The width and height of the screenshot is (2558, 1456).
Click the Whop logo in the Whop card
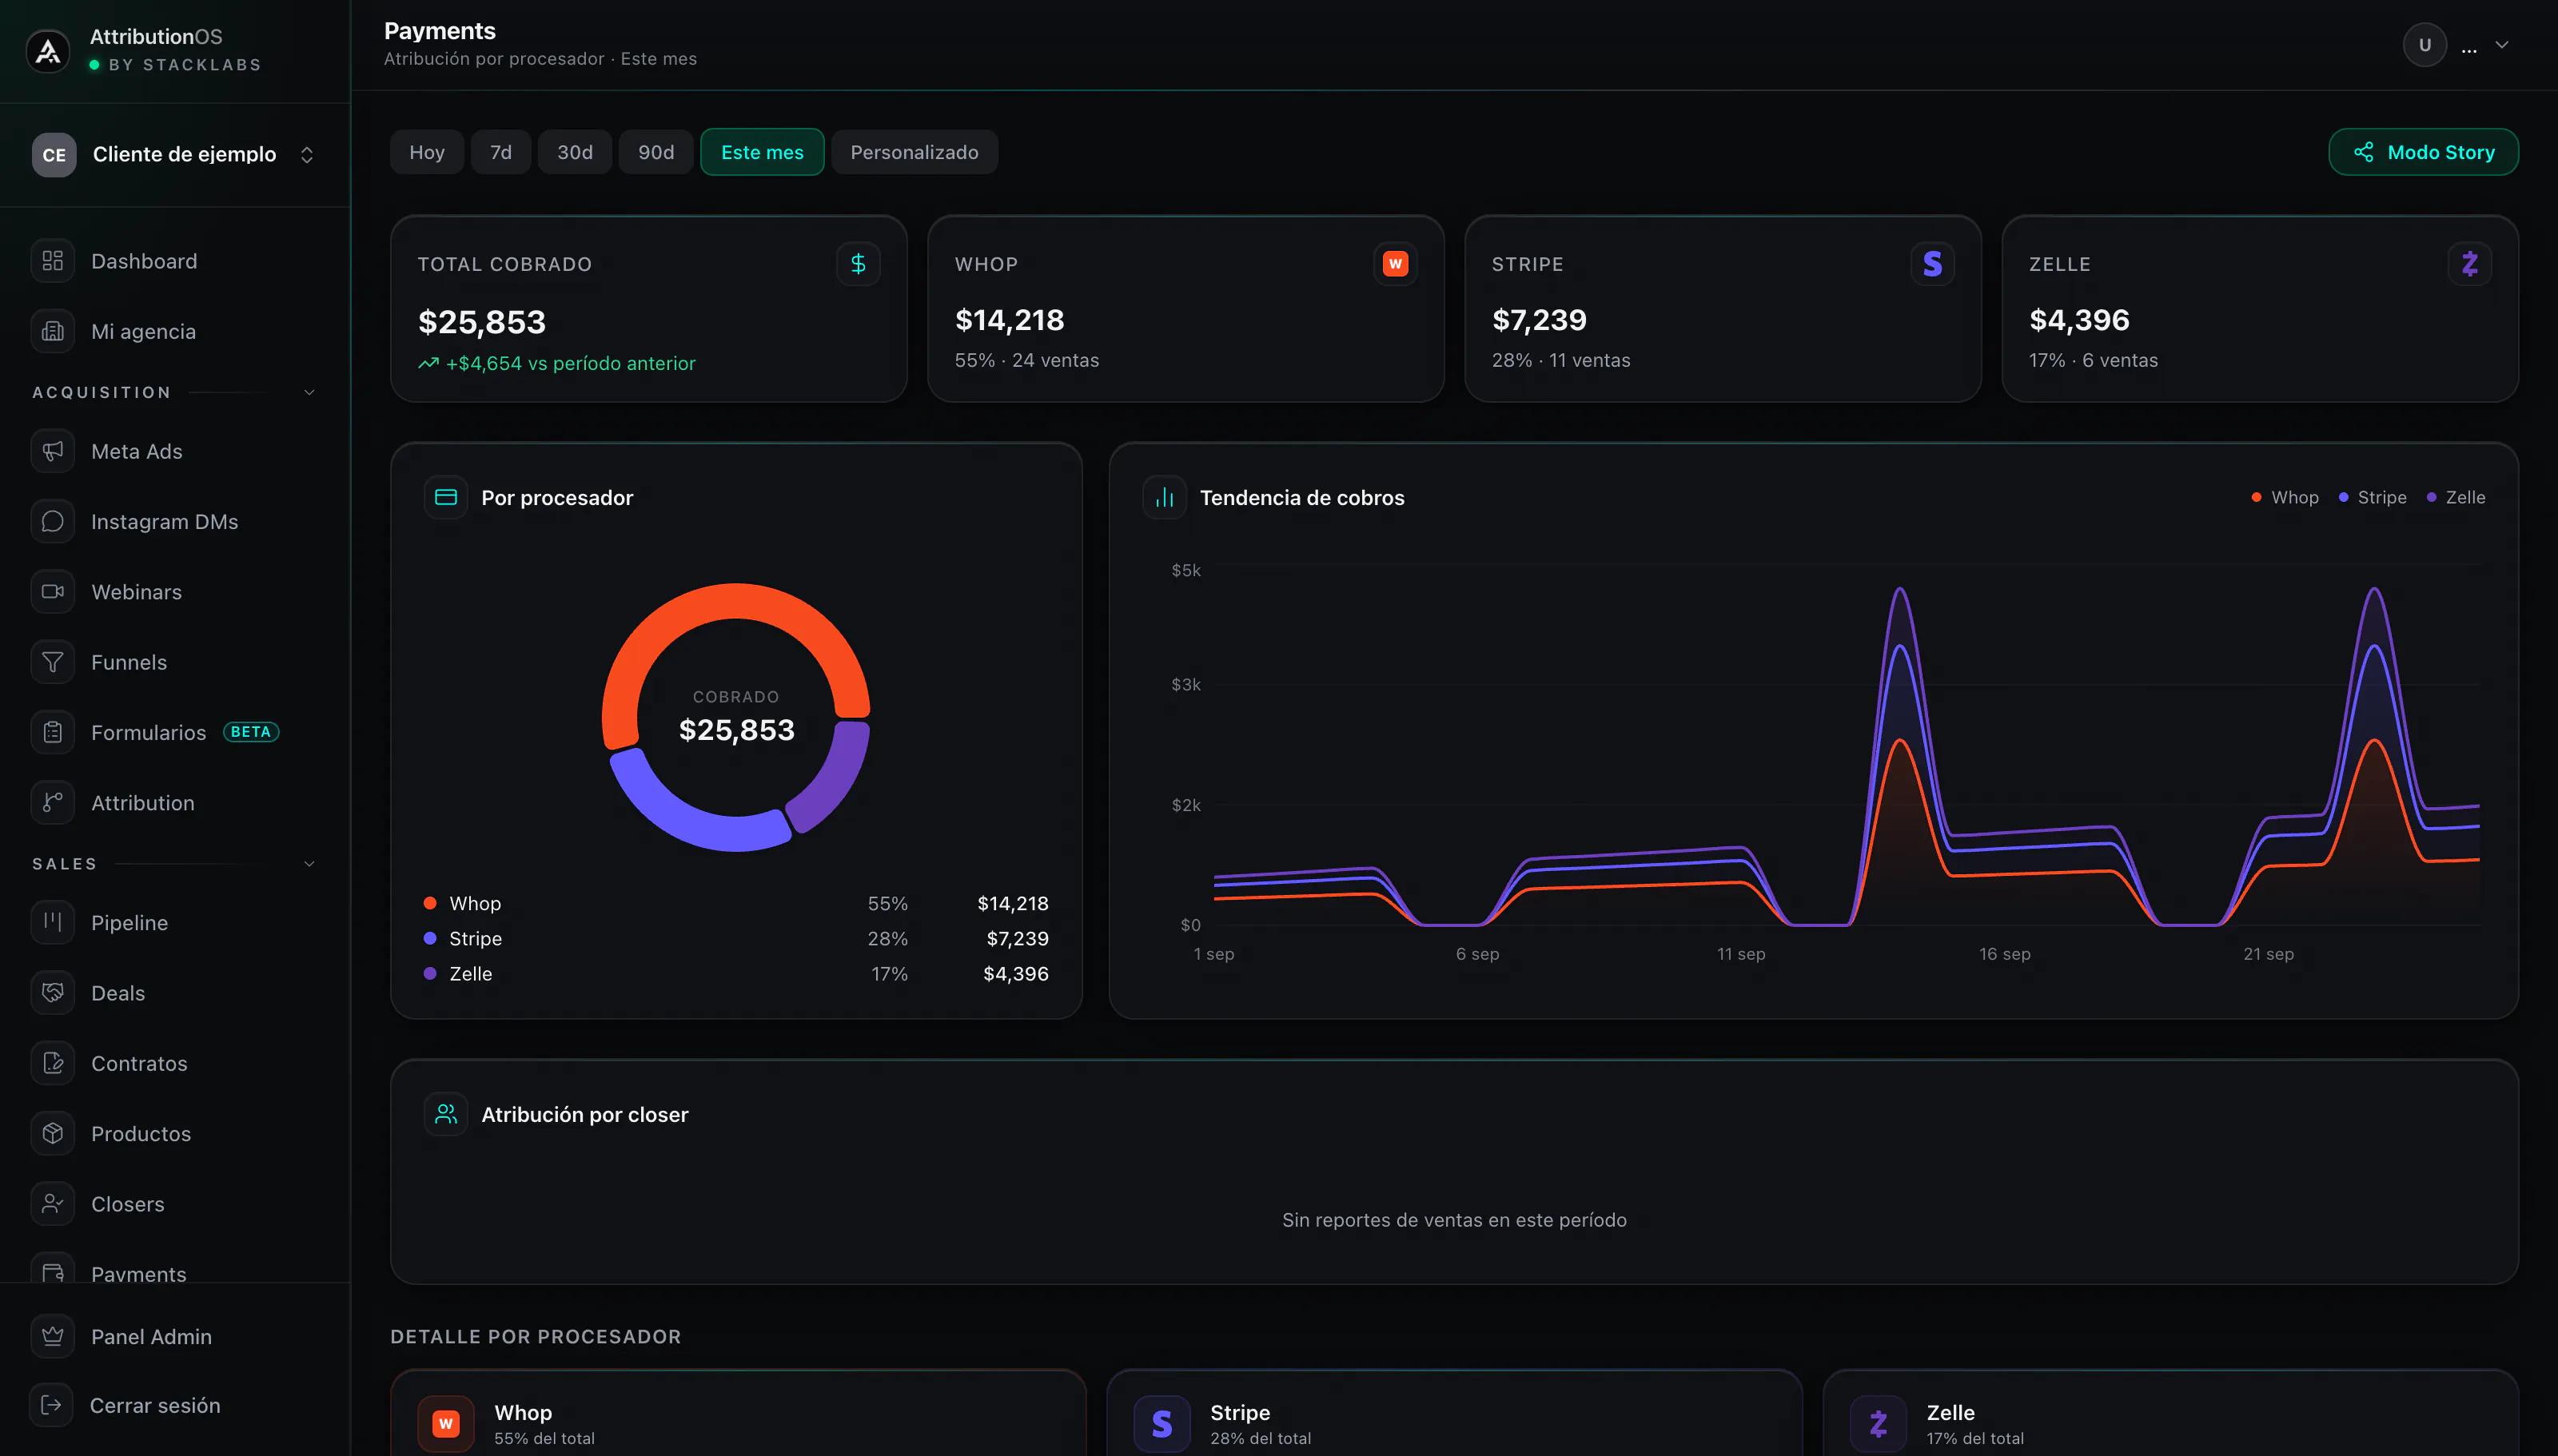click(x=1395, y=264)
